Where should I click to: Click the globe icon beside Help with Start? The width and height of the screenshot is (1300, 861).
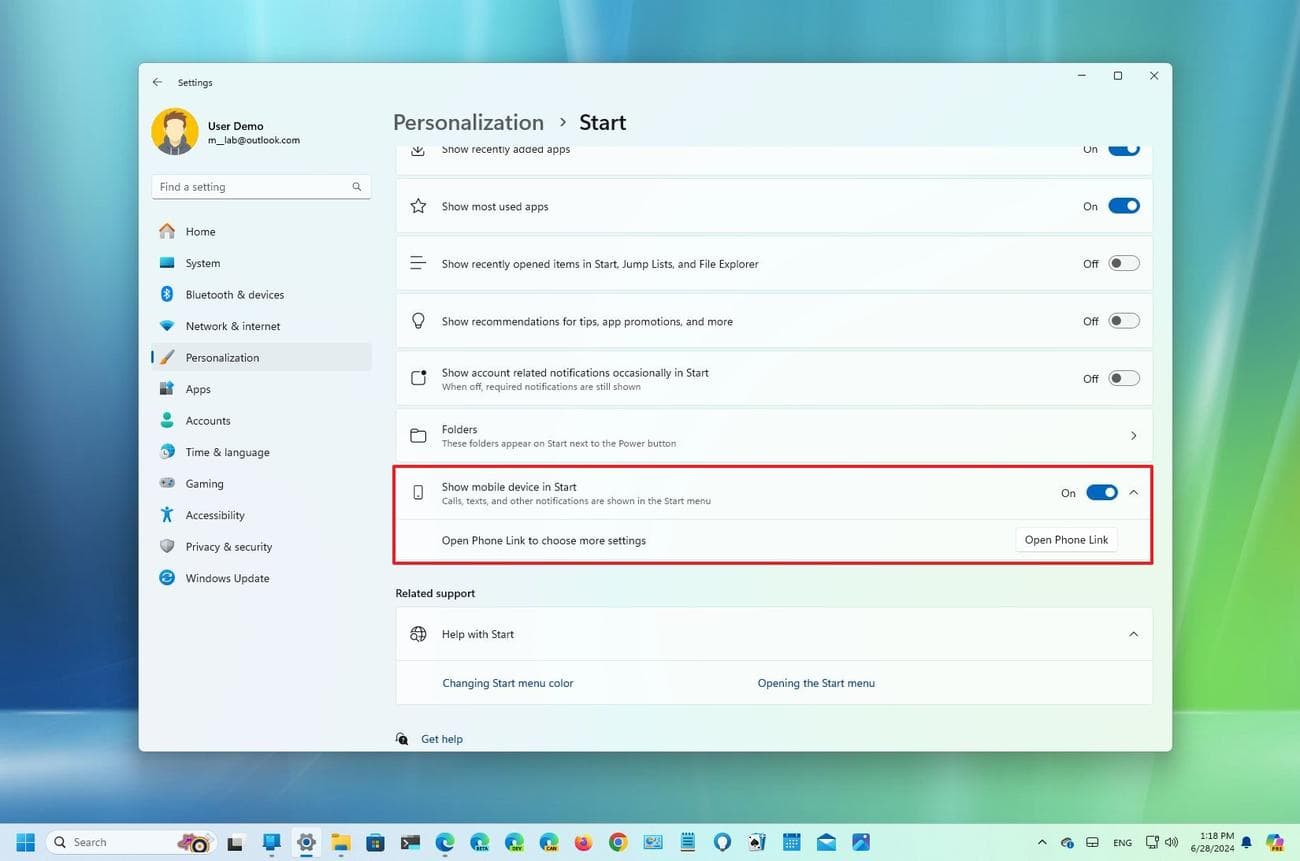[418, 634]
